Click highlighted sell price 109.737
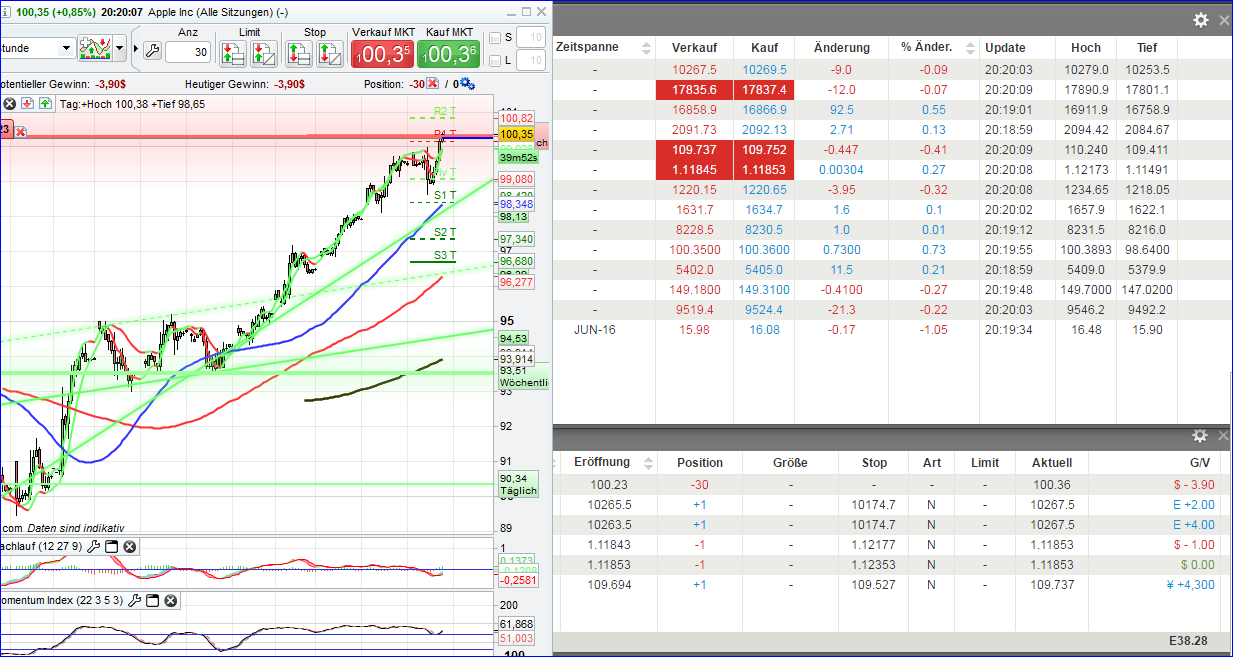The width and height of the screenshot is (1233, 657). coord(694,150)
